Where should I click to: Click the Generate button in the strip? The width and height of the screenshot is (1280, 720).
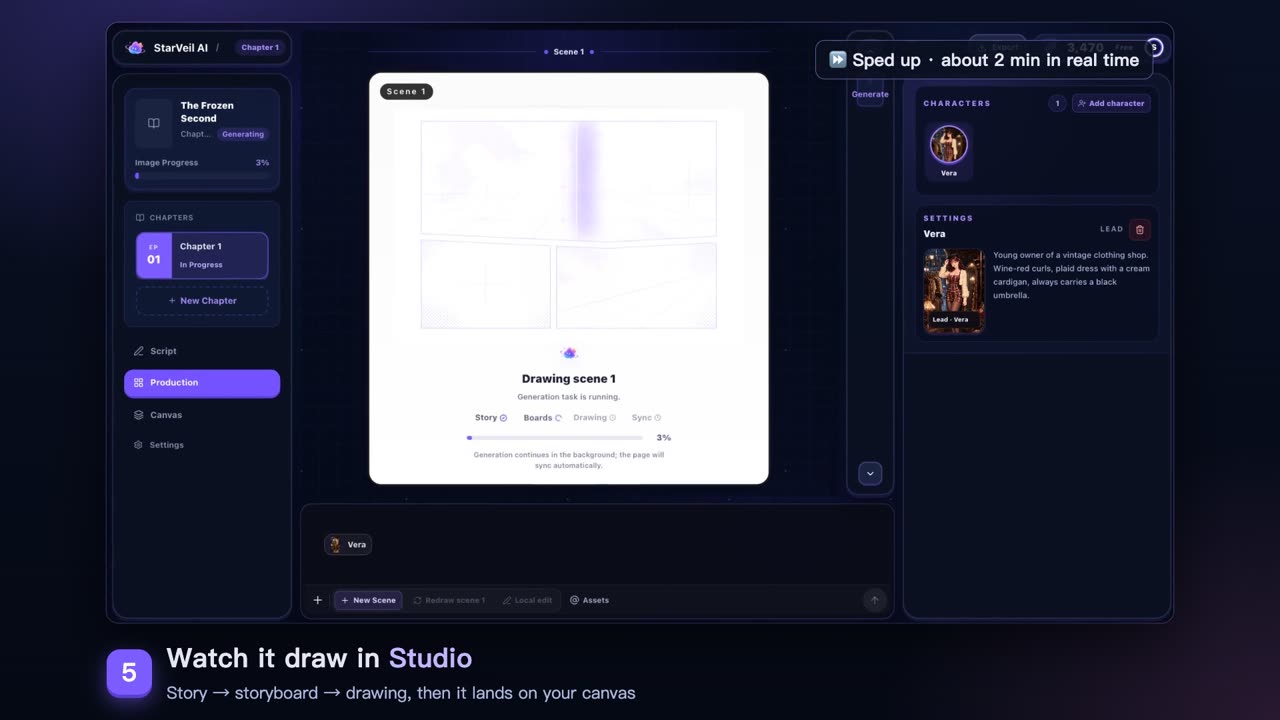pyautogui.click(x=870, y=94)
